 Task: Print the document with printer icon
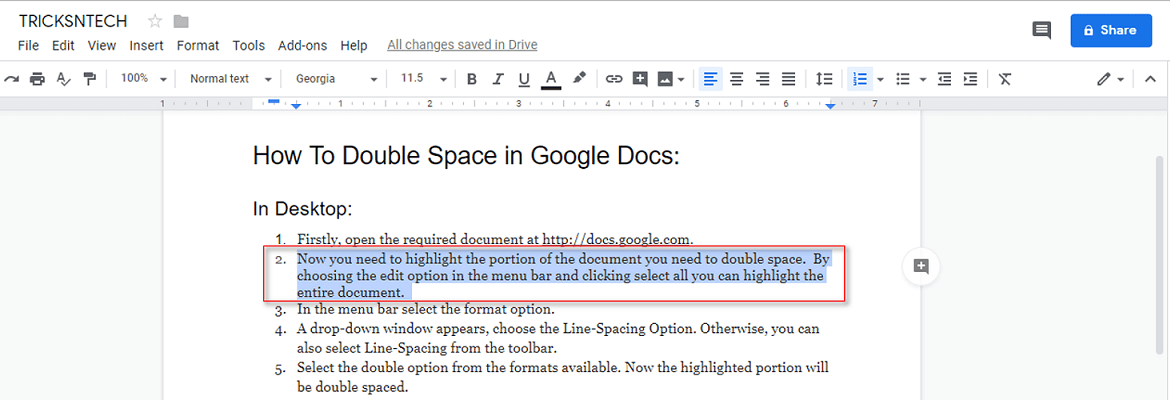(x=37, y=78)
